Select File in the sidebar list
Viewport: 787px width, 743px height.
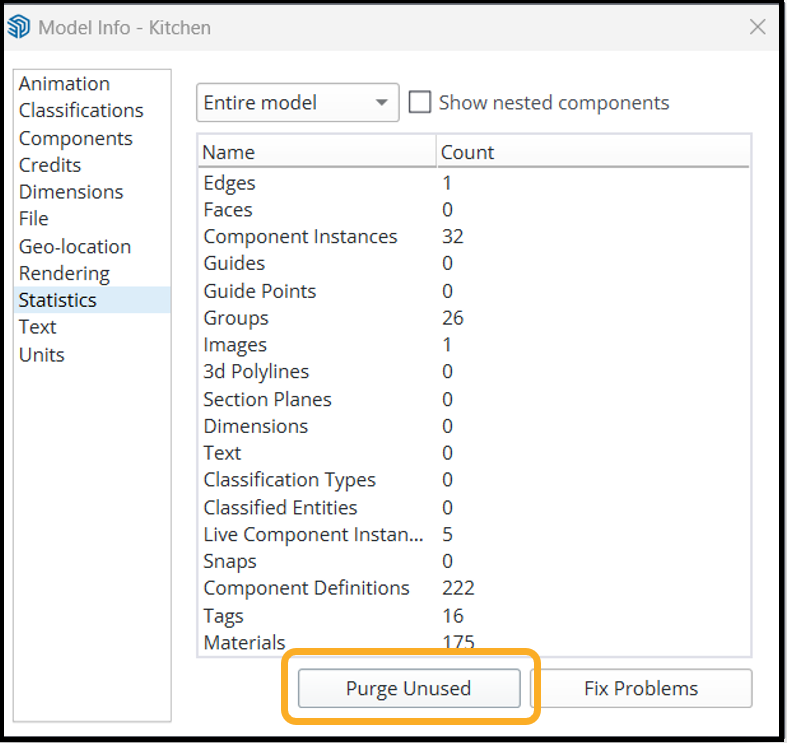(33, 219)
